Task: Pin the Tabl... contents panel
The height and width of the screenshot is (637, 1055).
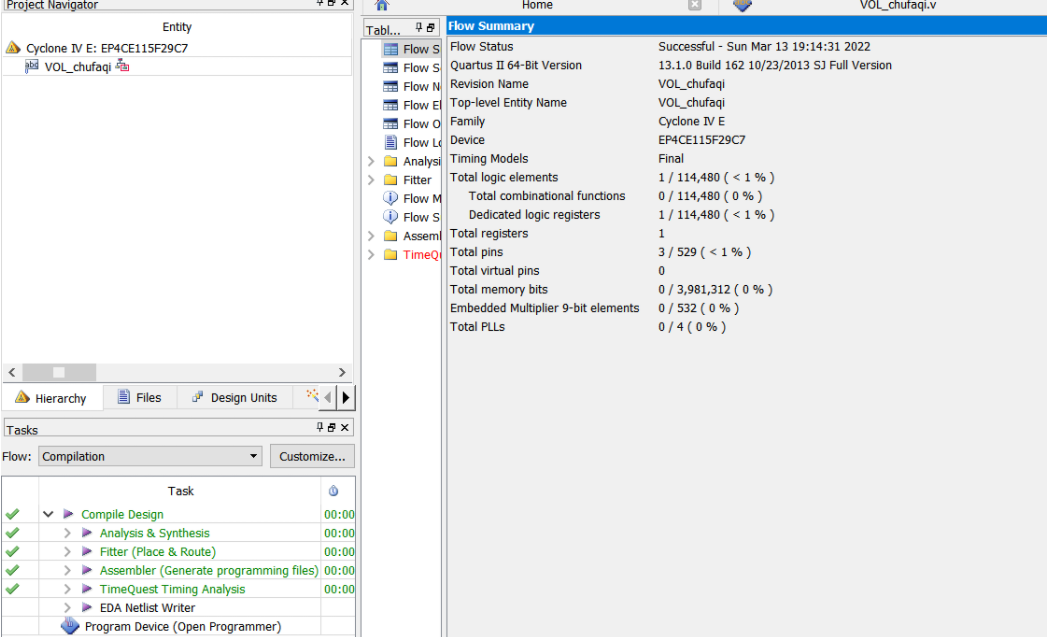Action: point(419,28)
